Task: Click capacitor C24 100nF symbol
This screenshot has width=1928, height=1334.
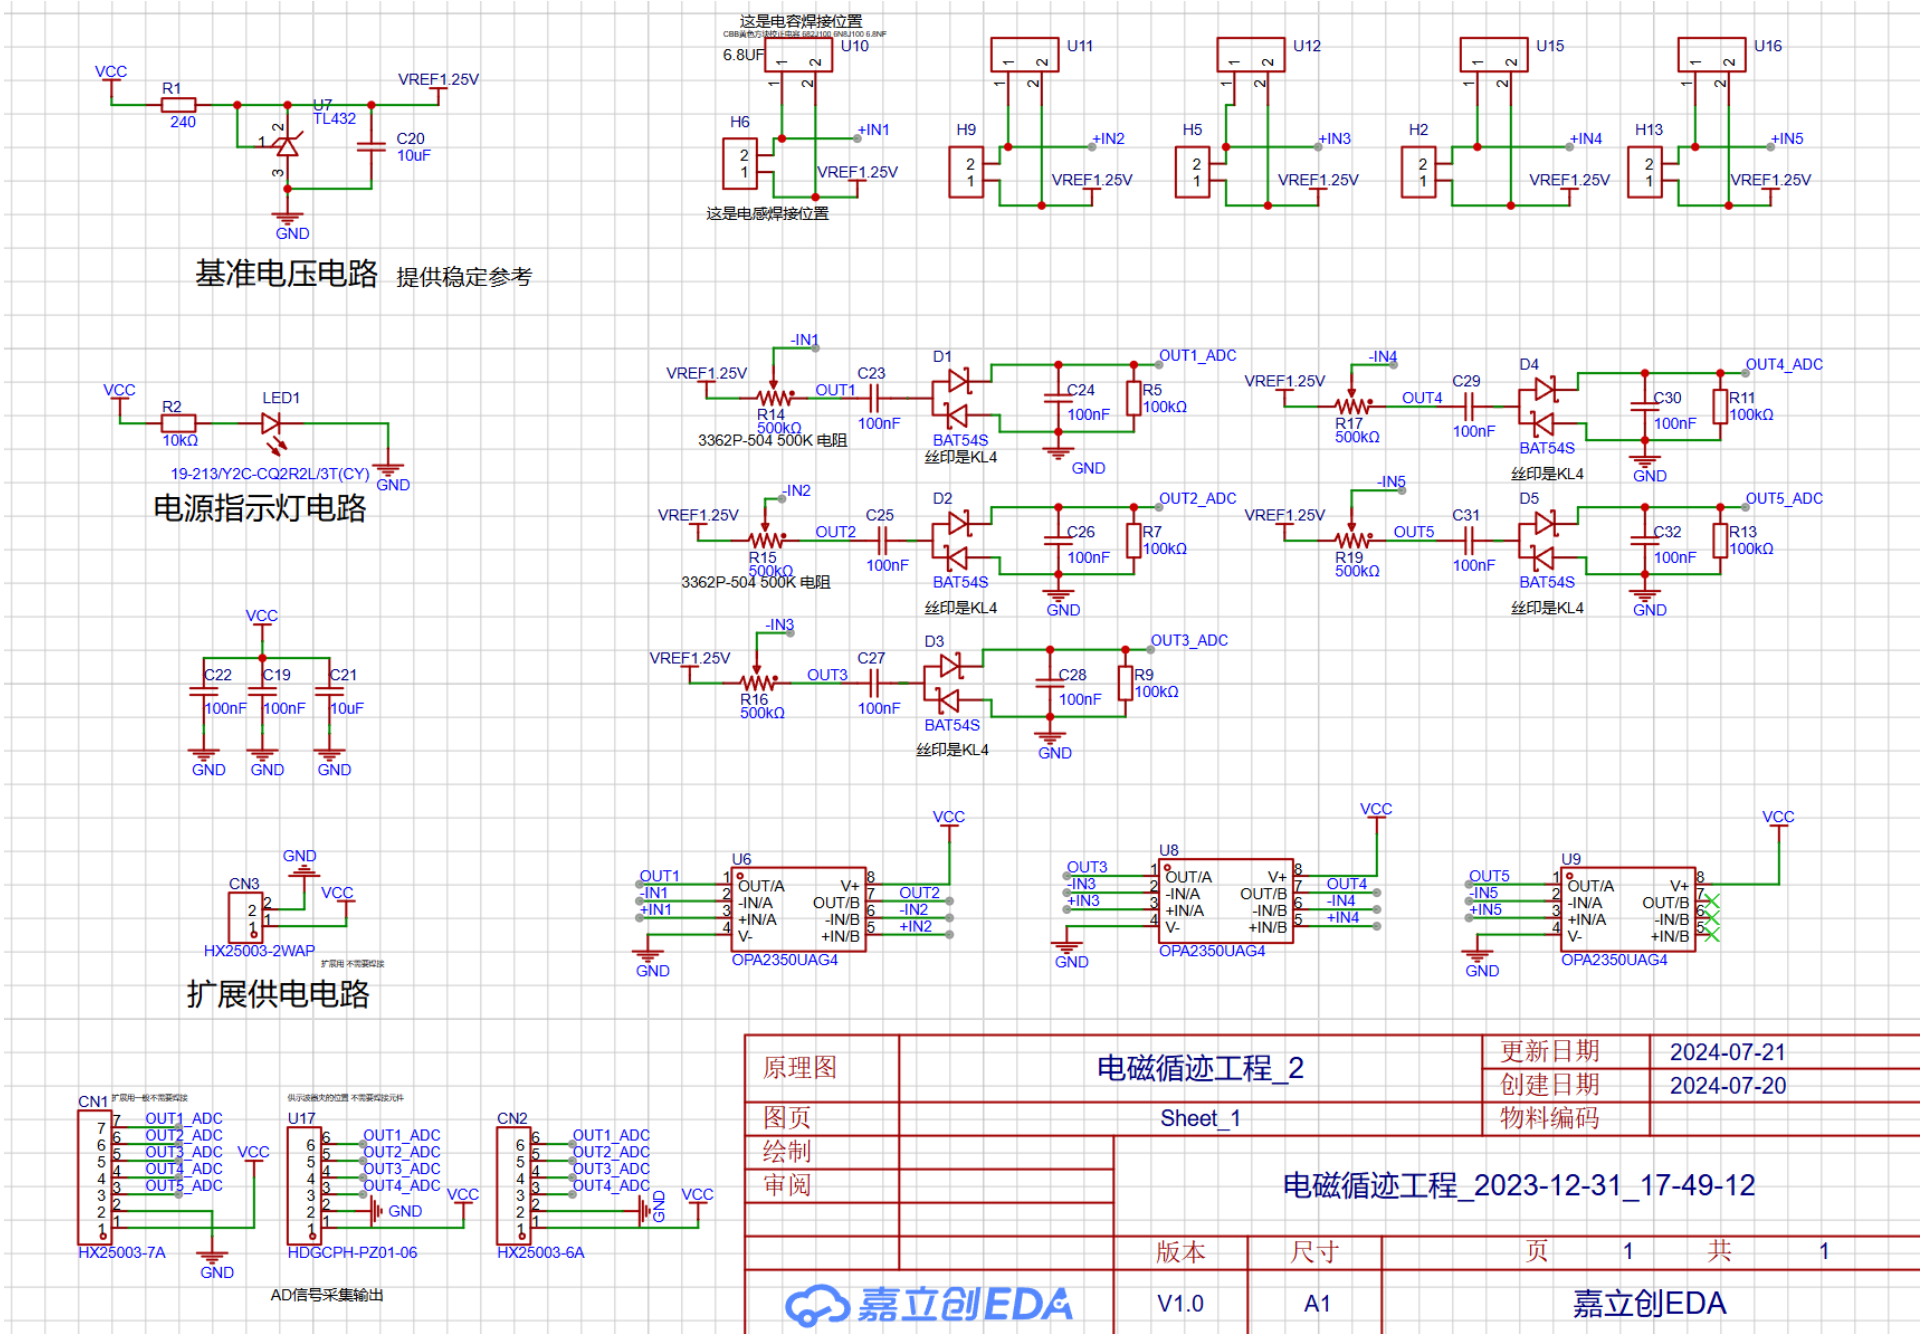Action: pos(1059,399)
